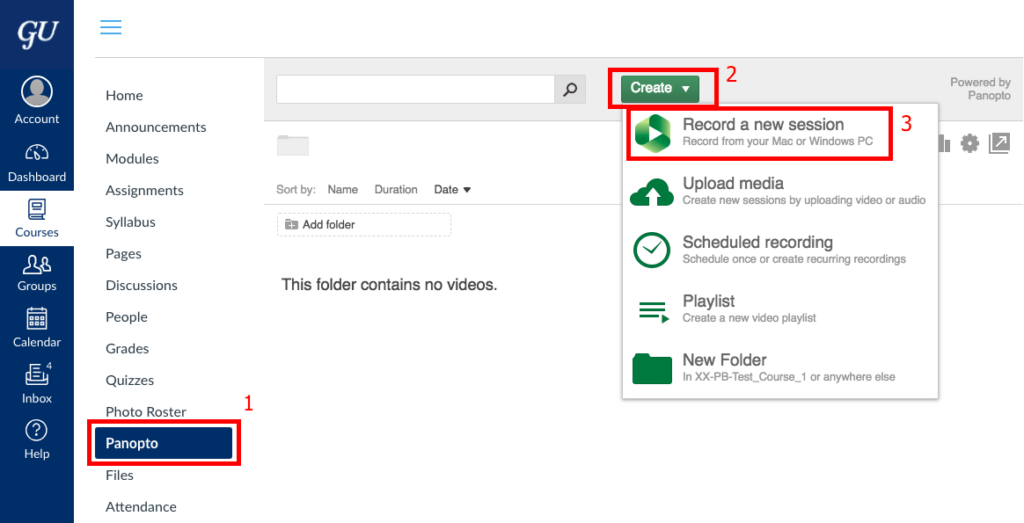Open Panopto in a new window icon
The image size is (1024, 523).
tap(999, 144)
